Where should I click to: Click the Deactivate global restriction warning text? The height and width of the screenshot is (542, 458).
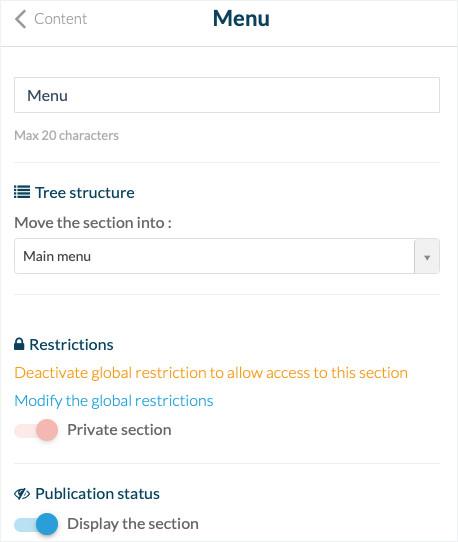[x=211, y=373]
